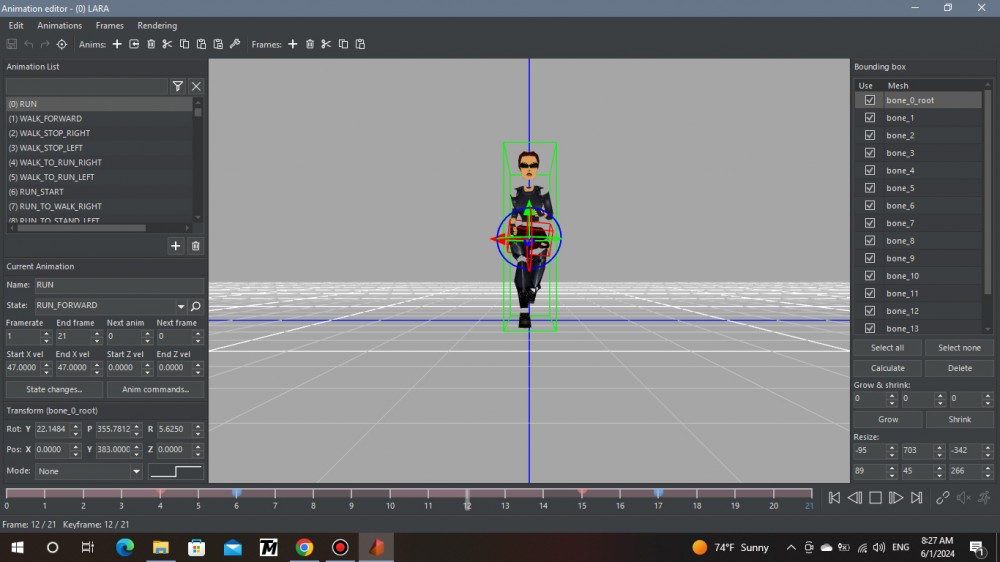Open the Animations menu
This screenshot has width=1000, height=562.
point(59,26)
